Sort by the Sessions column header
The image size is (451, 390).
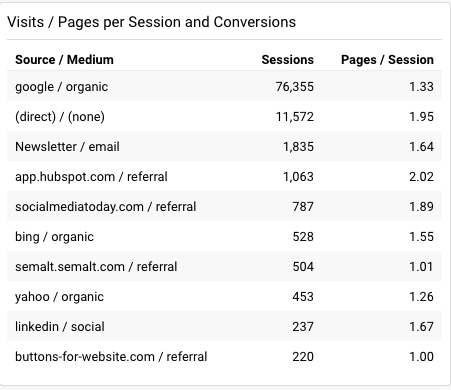pos(288,60)
